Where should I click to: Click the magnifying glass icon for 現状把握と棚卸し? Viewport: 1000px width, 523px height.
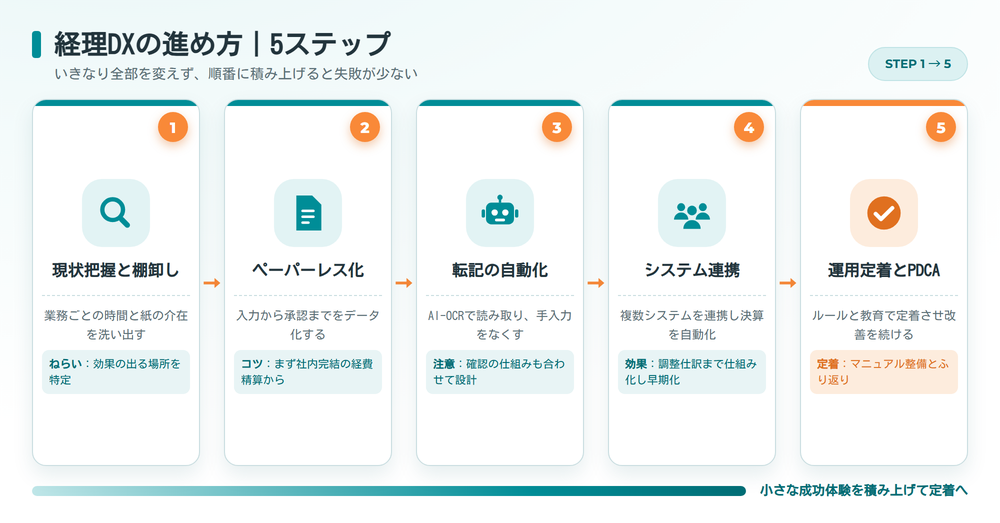(115, 212)
